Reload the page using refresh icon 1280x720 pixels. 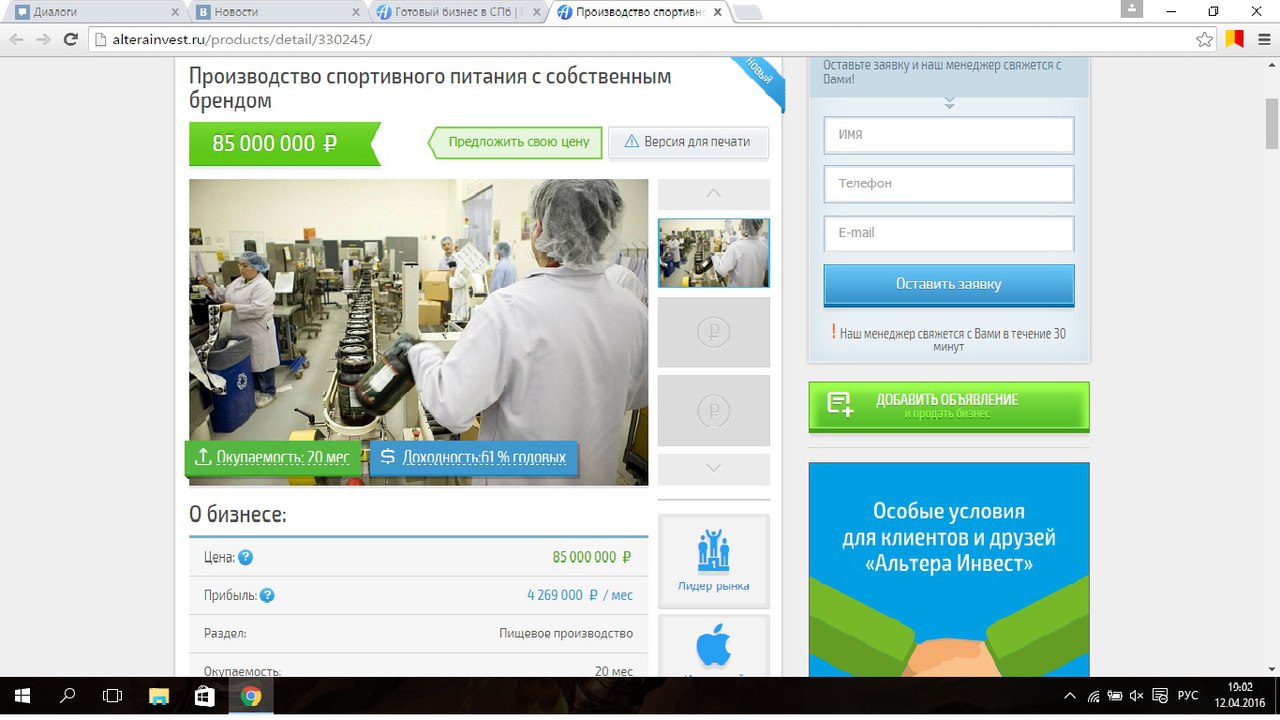coord(70,40)
